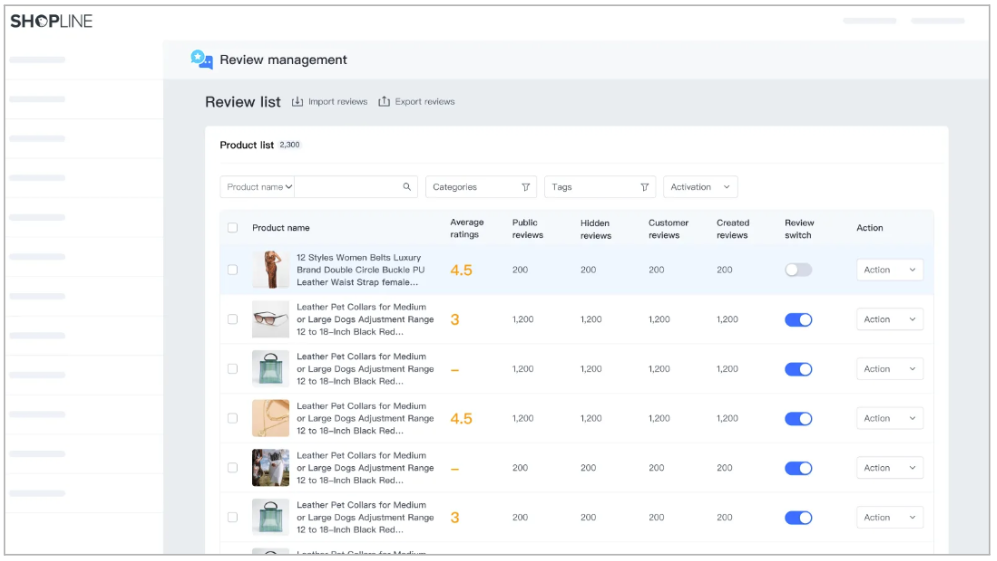Open the Activation dropdown
Screen dimensions: 997x561
click(x=700, y=187)
